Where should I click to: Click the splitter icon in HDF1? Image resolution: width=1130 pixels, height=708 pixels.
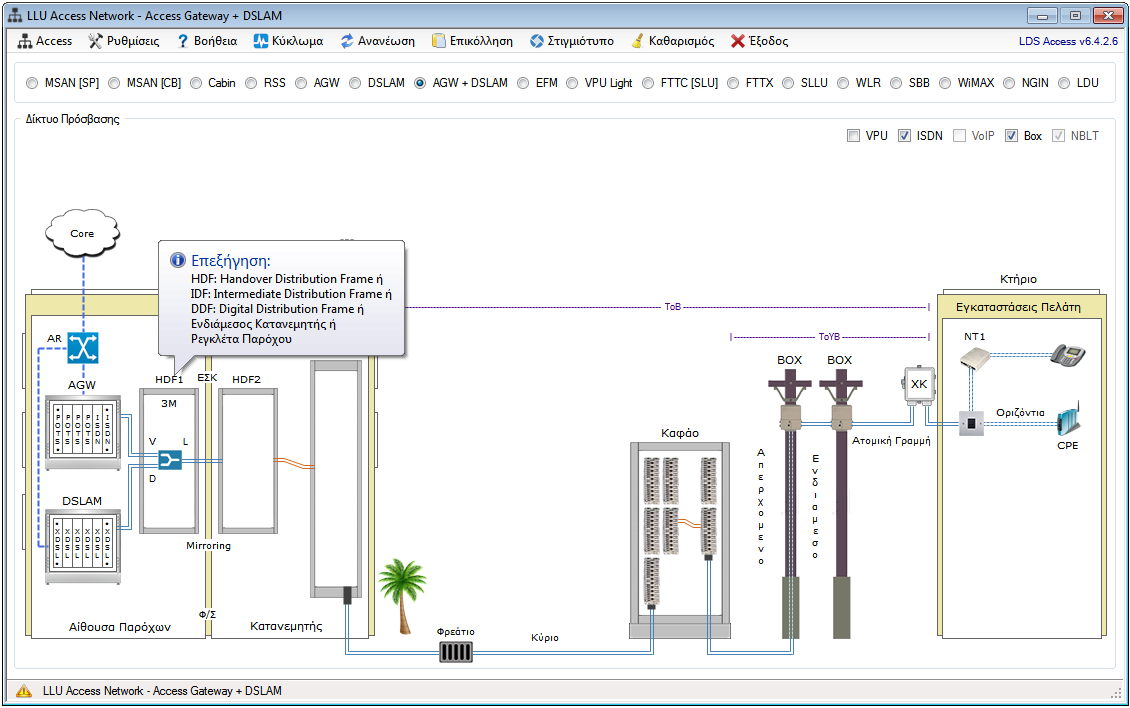pyautogui.click(x=169, y=460)
